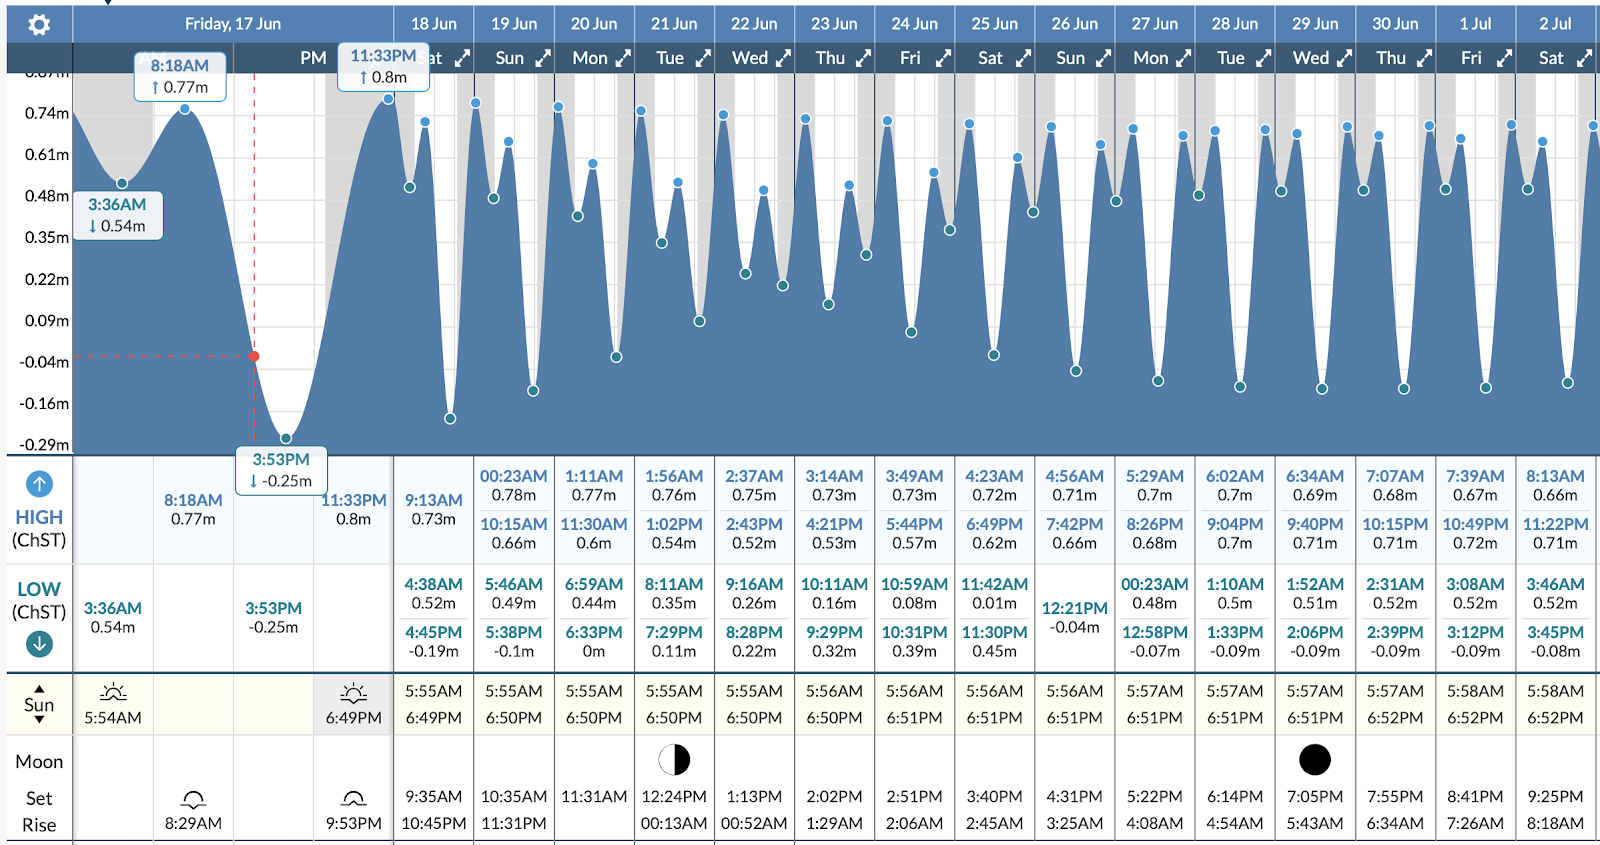Click the Moon row label
1600x845 pixels.
click(x=39, y=762)
